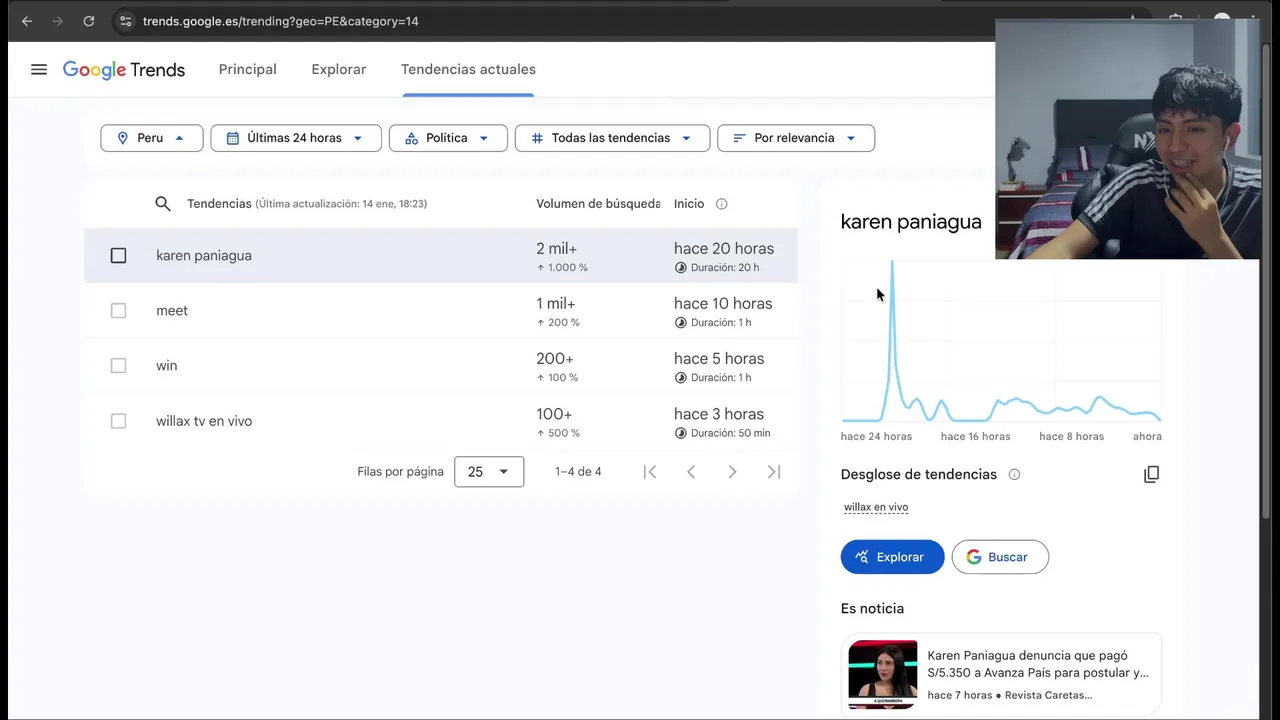Open the Últimas 24 horas time dropdown

point(296,138)
